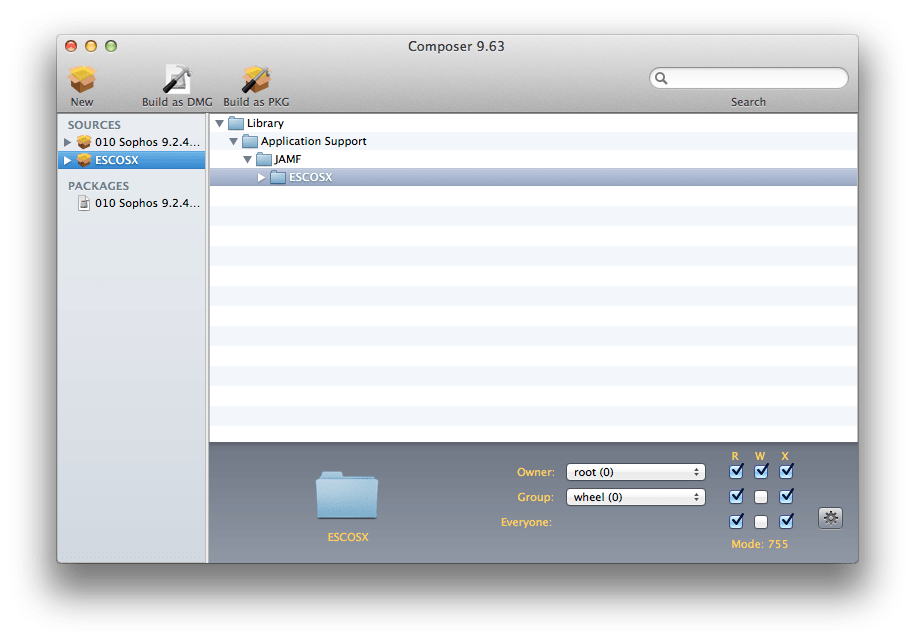
Task: Click the ESCOSX name under folder preview
Action: pos(348,537)
